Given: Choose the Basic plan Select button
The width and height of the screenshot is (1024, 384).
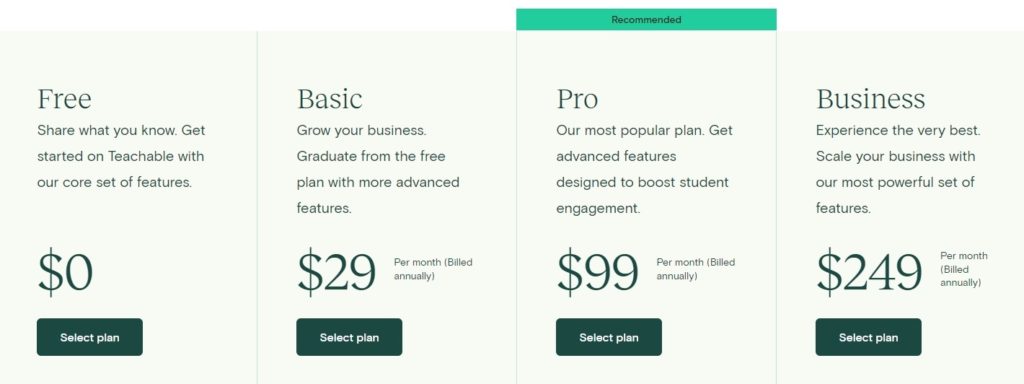Looking at the screenshot, I should pos(349,337).
